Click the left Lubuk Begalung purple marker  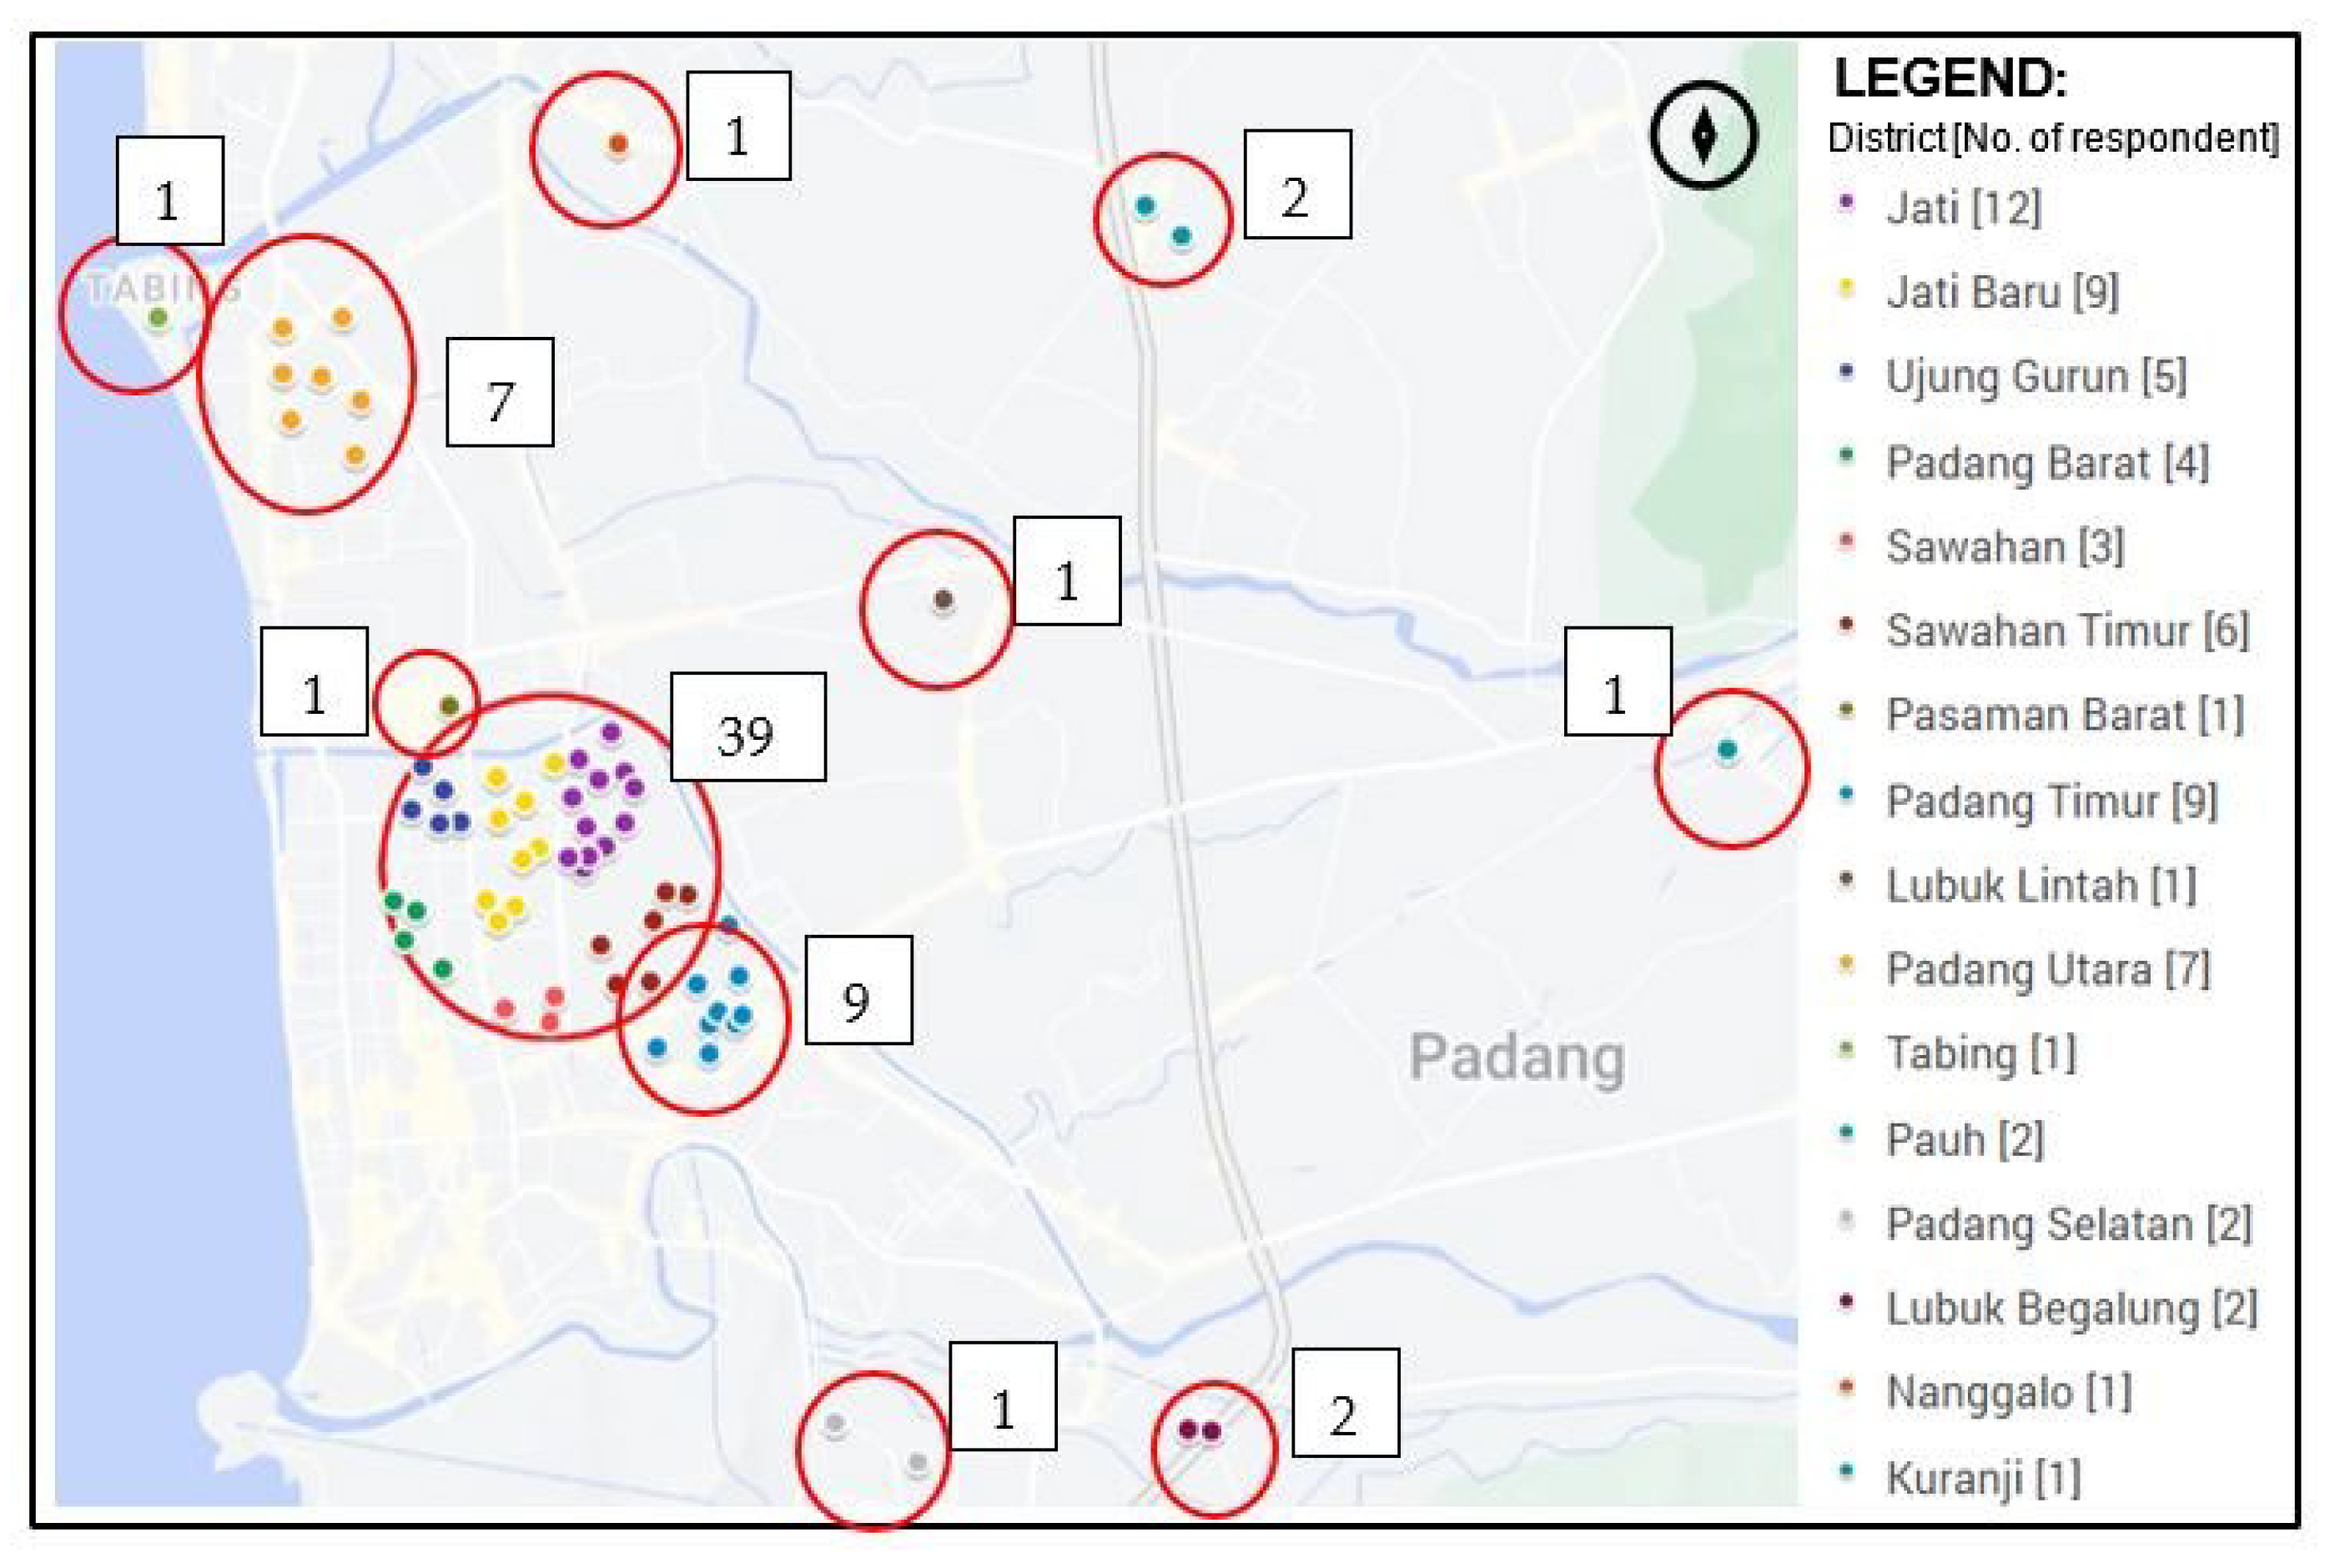[1187, 1430]
